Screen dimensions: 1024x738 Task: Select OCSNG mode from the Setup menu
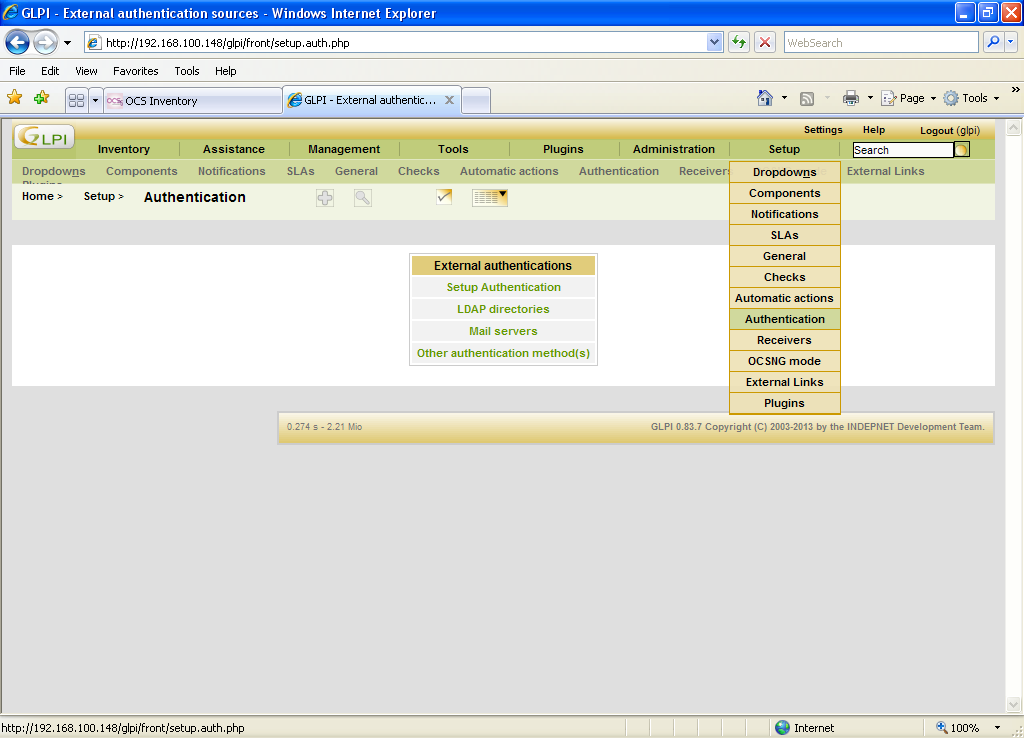pyautogui.click(x=784, y=361)
